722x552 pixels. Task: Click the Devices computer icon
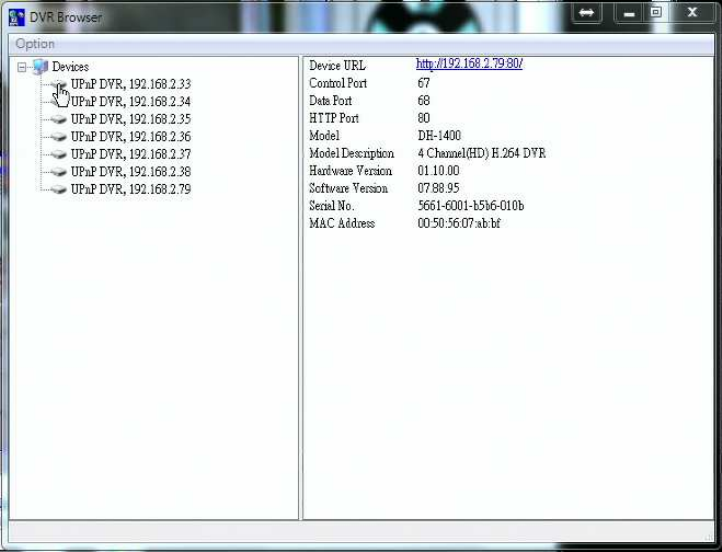pyautogui.click(x=41, y=67)
